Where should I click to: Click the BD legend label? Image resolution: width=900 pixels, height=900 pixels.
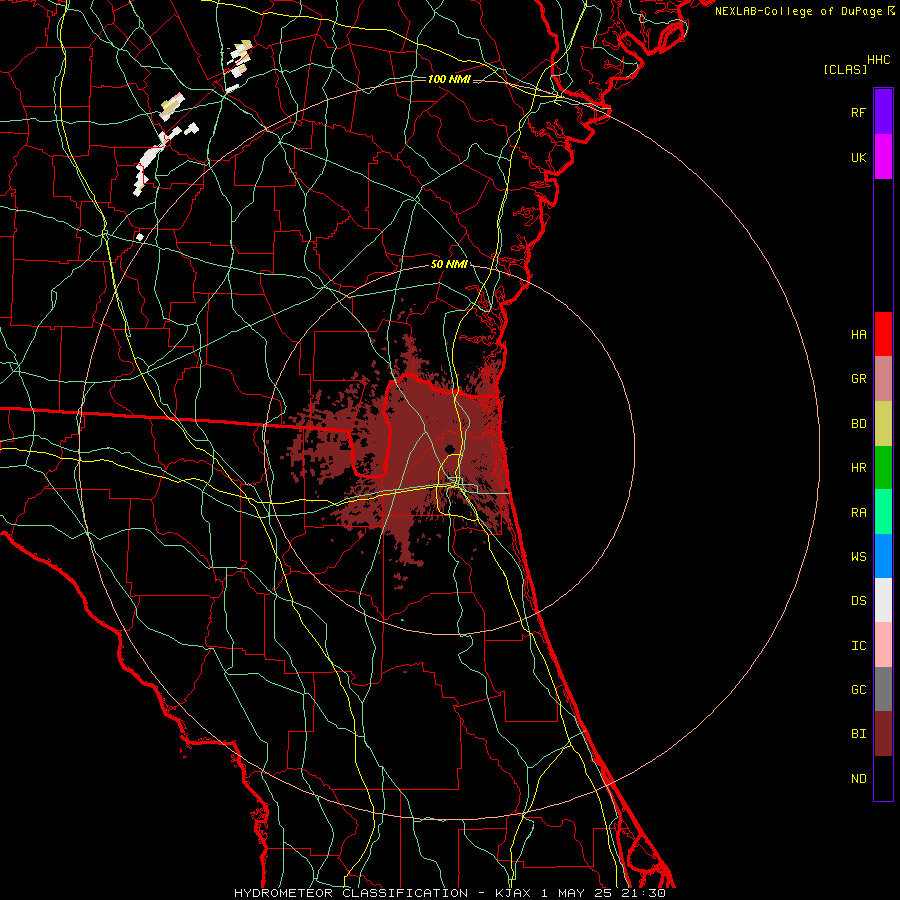858,424
